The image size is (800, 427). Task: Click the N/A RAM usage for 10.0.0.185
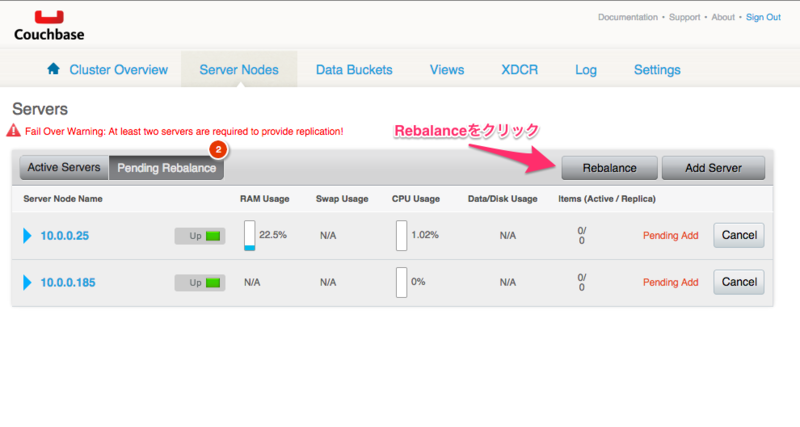(x=252, y=282)
